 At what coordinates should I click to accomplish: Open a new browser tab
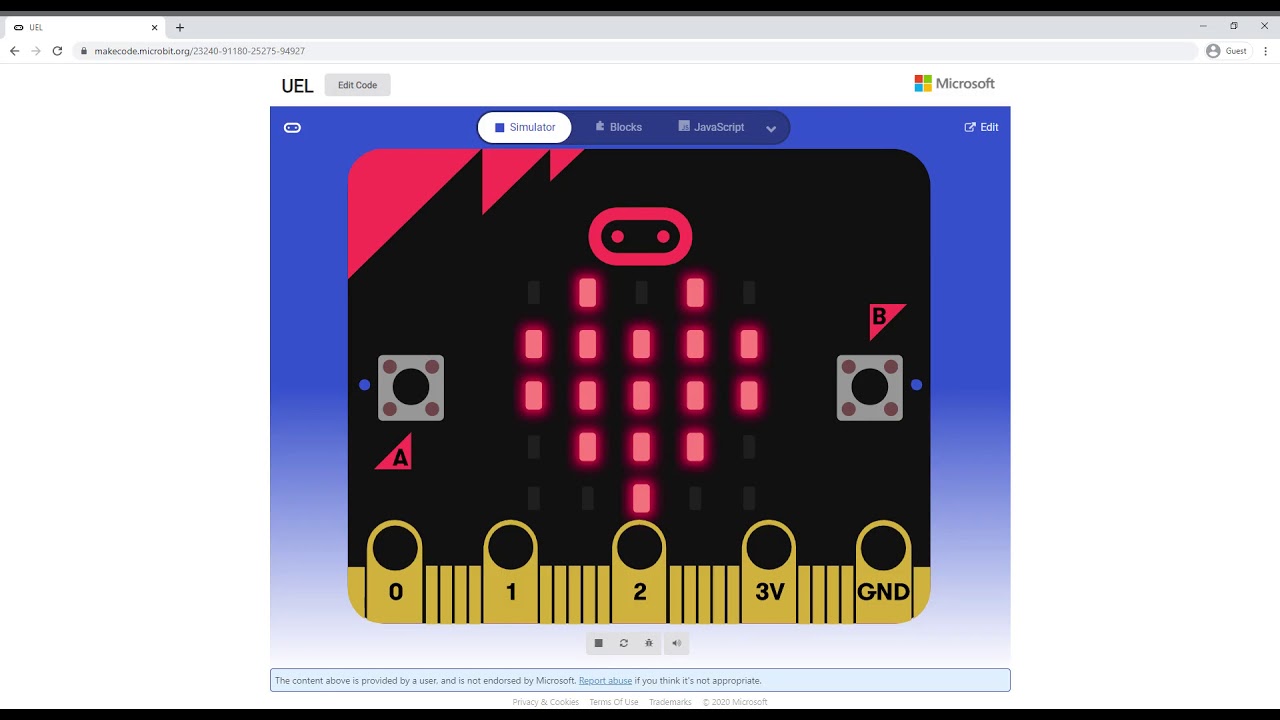click(x=180, y=27)
